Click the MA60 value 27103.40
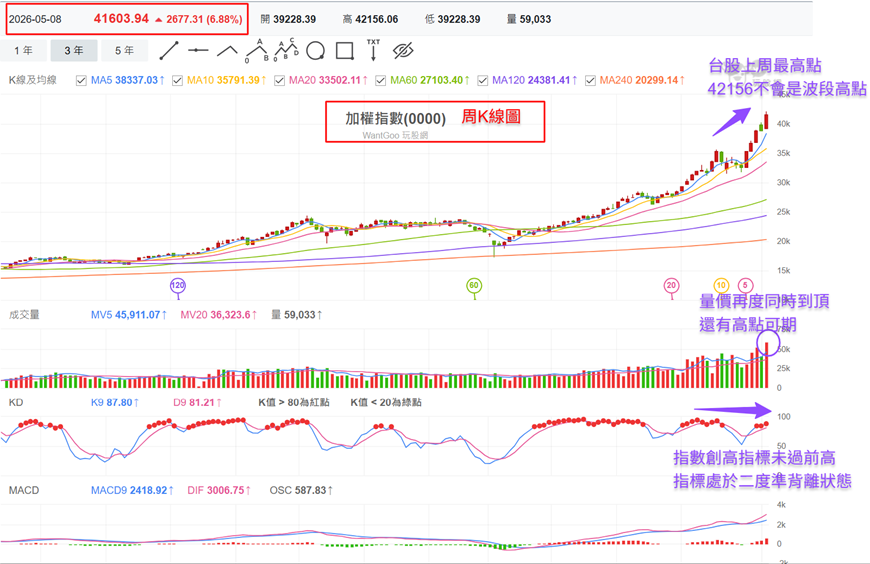Image resolution: width=870 pixels, height=564 pixels. point(441,80)
